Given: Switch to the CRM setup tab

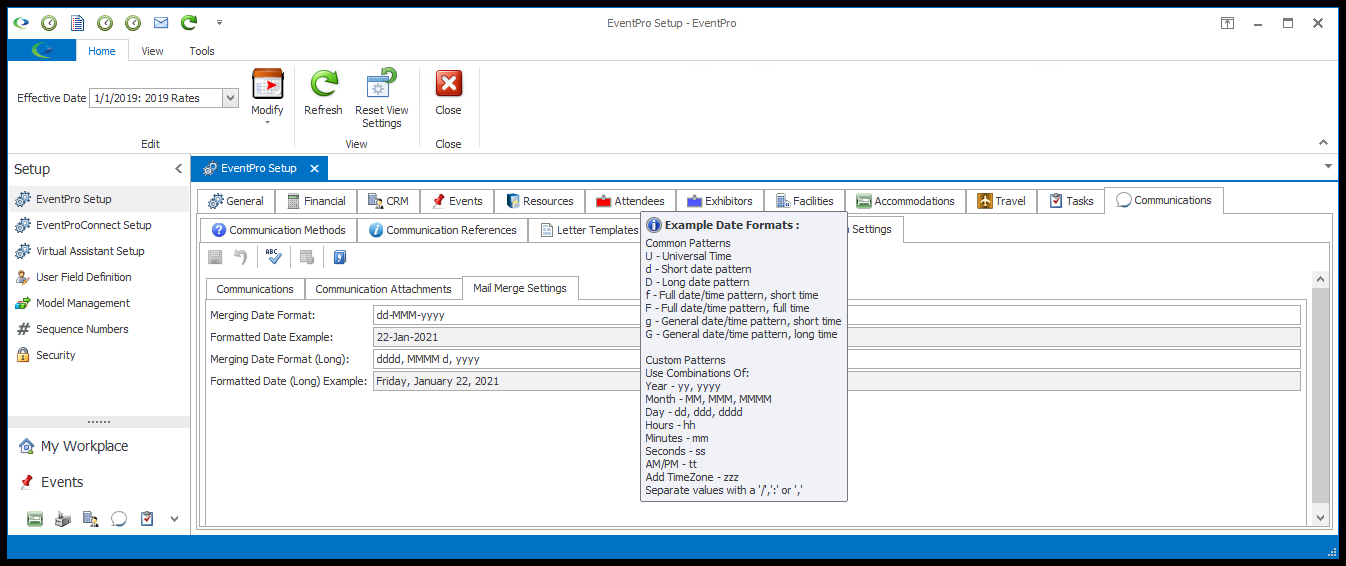Looking at the screenshot, I should [x=389, y=201].
